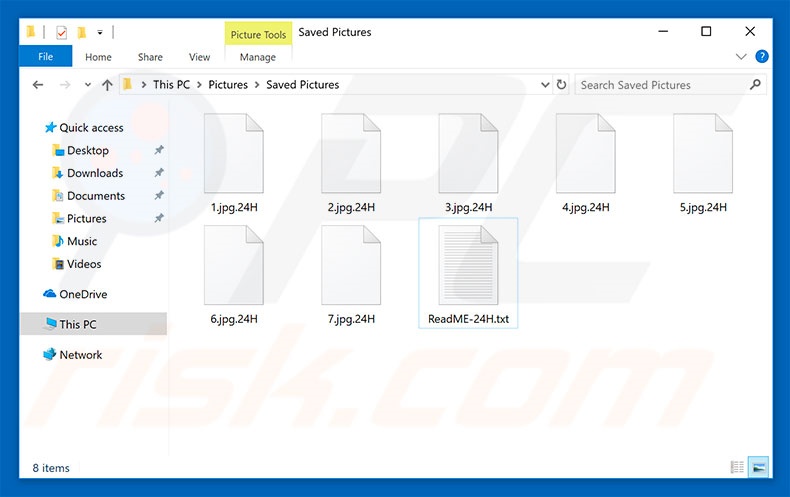790x497 pixels.
Task: Open Videos in navigation pane
Action: pos(77,264)
